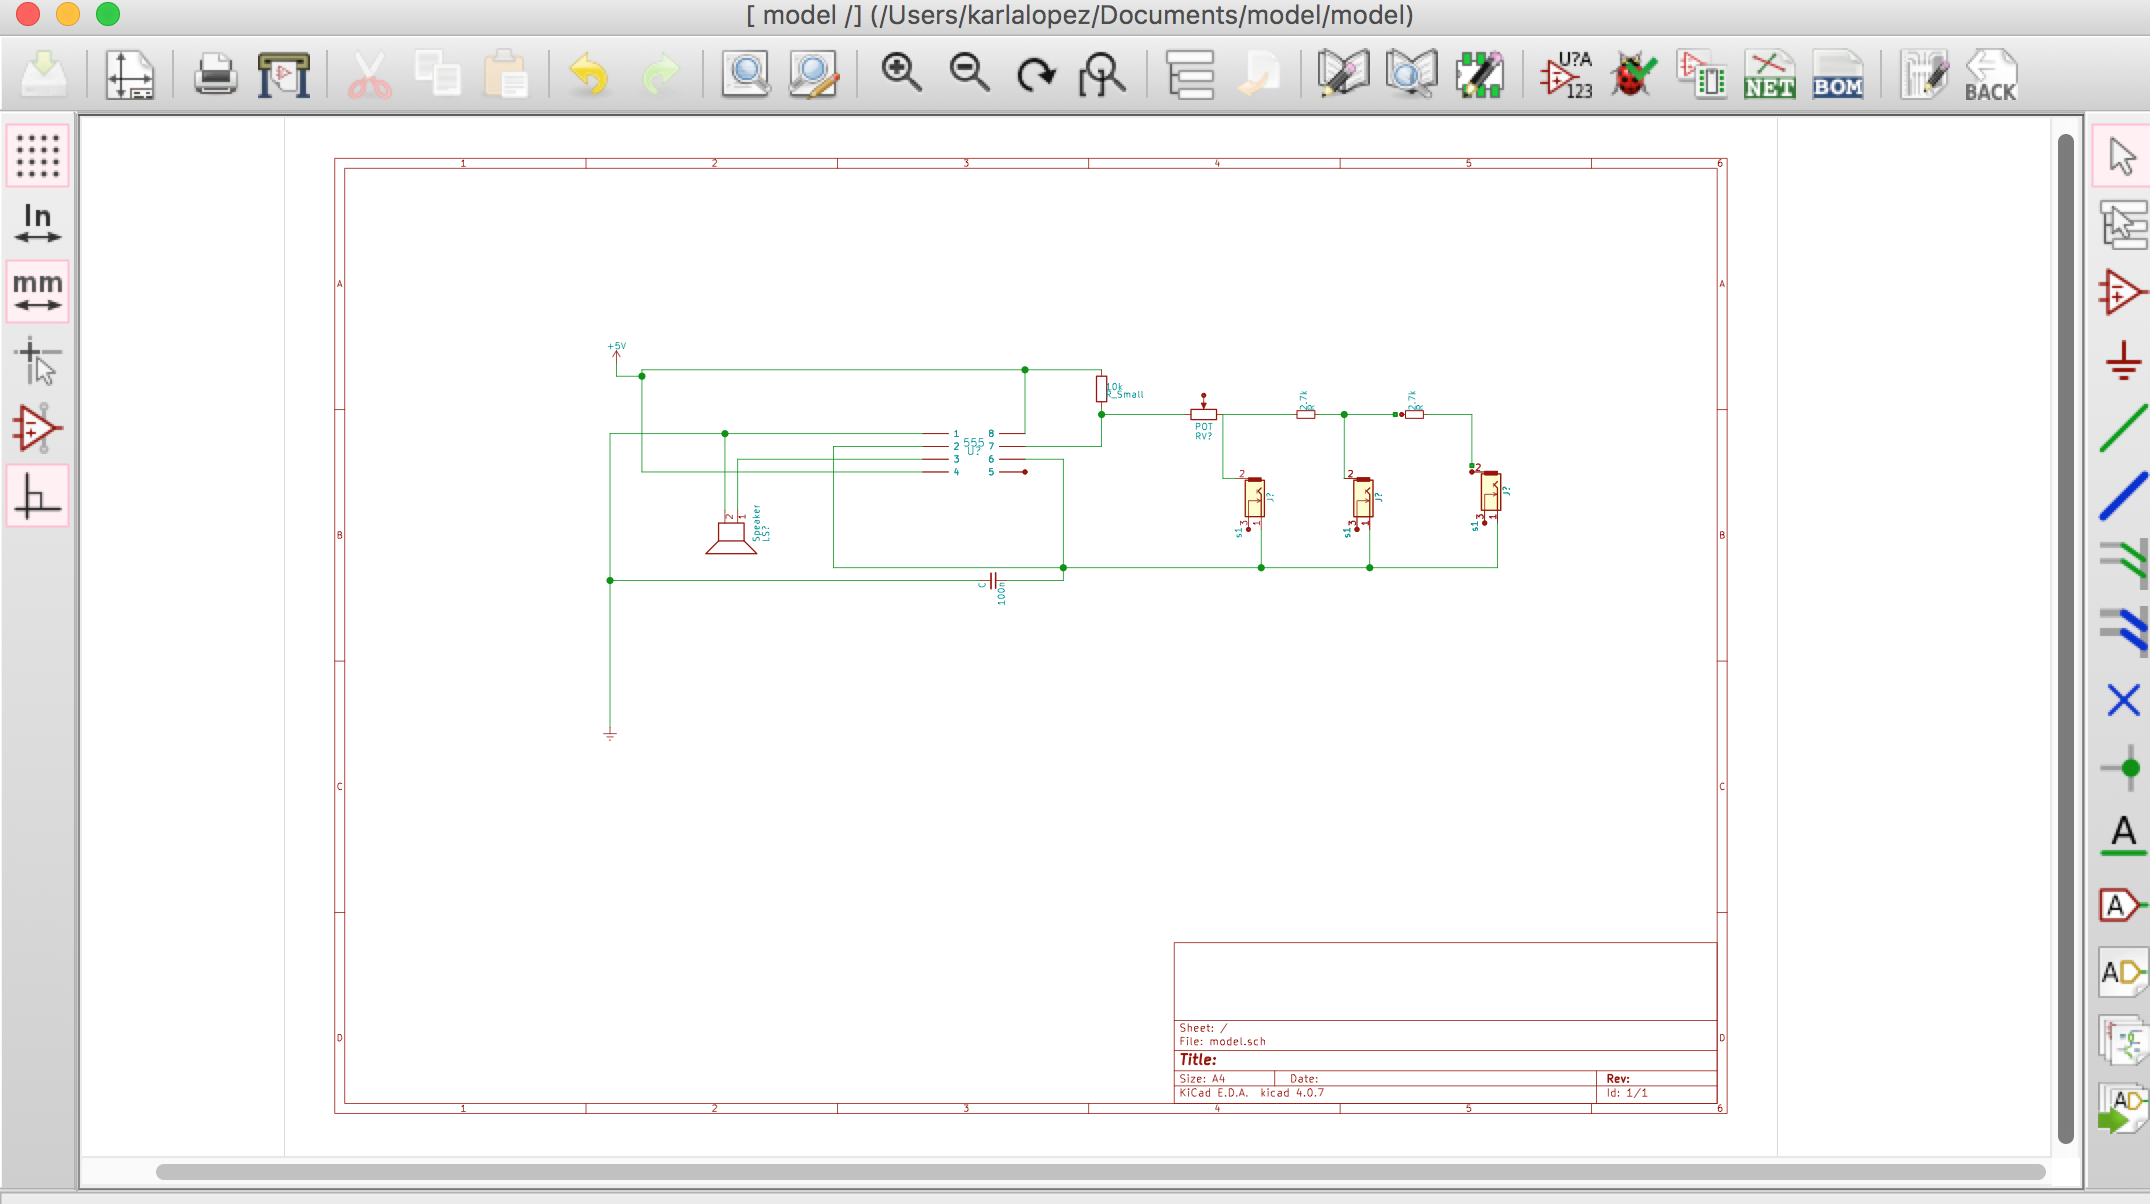Toggle full-window crosshair cursor
Viewport: 2150px width, 1204px height.
(38, 360)
